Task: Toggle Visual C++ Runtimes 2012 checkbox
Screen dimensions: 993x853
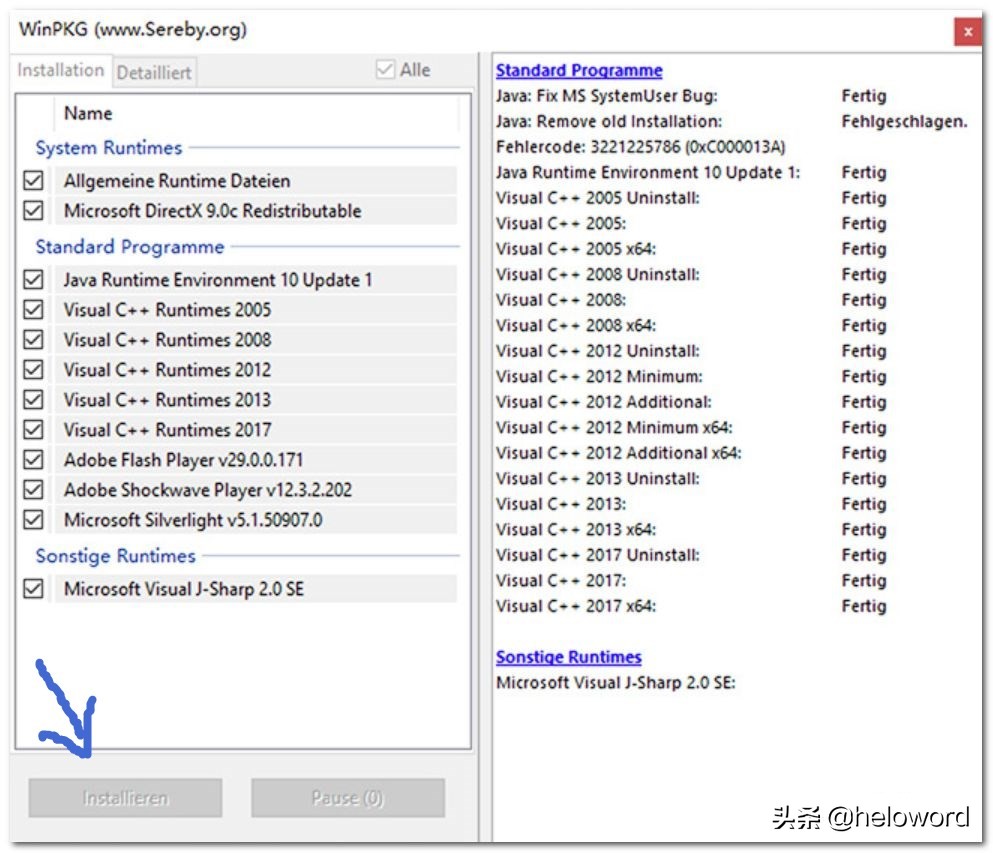Action: pos(34,370)
